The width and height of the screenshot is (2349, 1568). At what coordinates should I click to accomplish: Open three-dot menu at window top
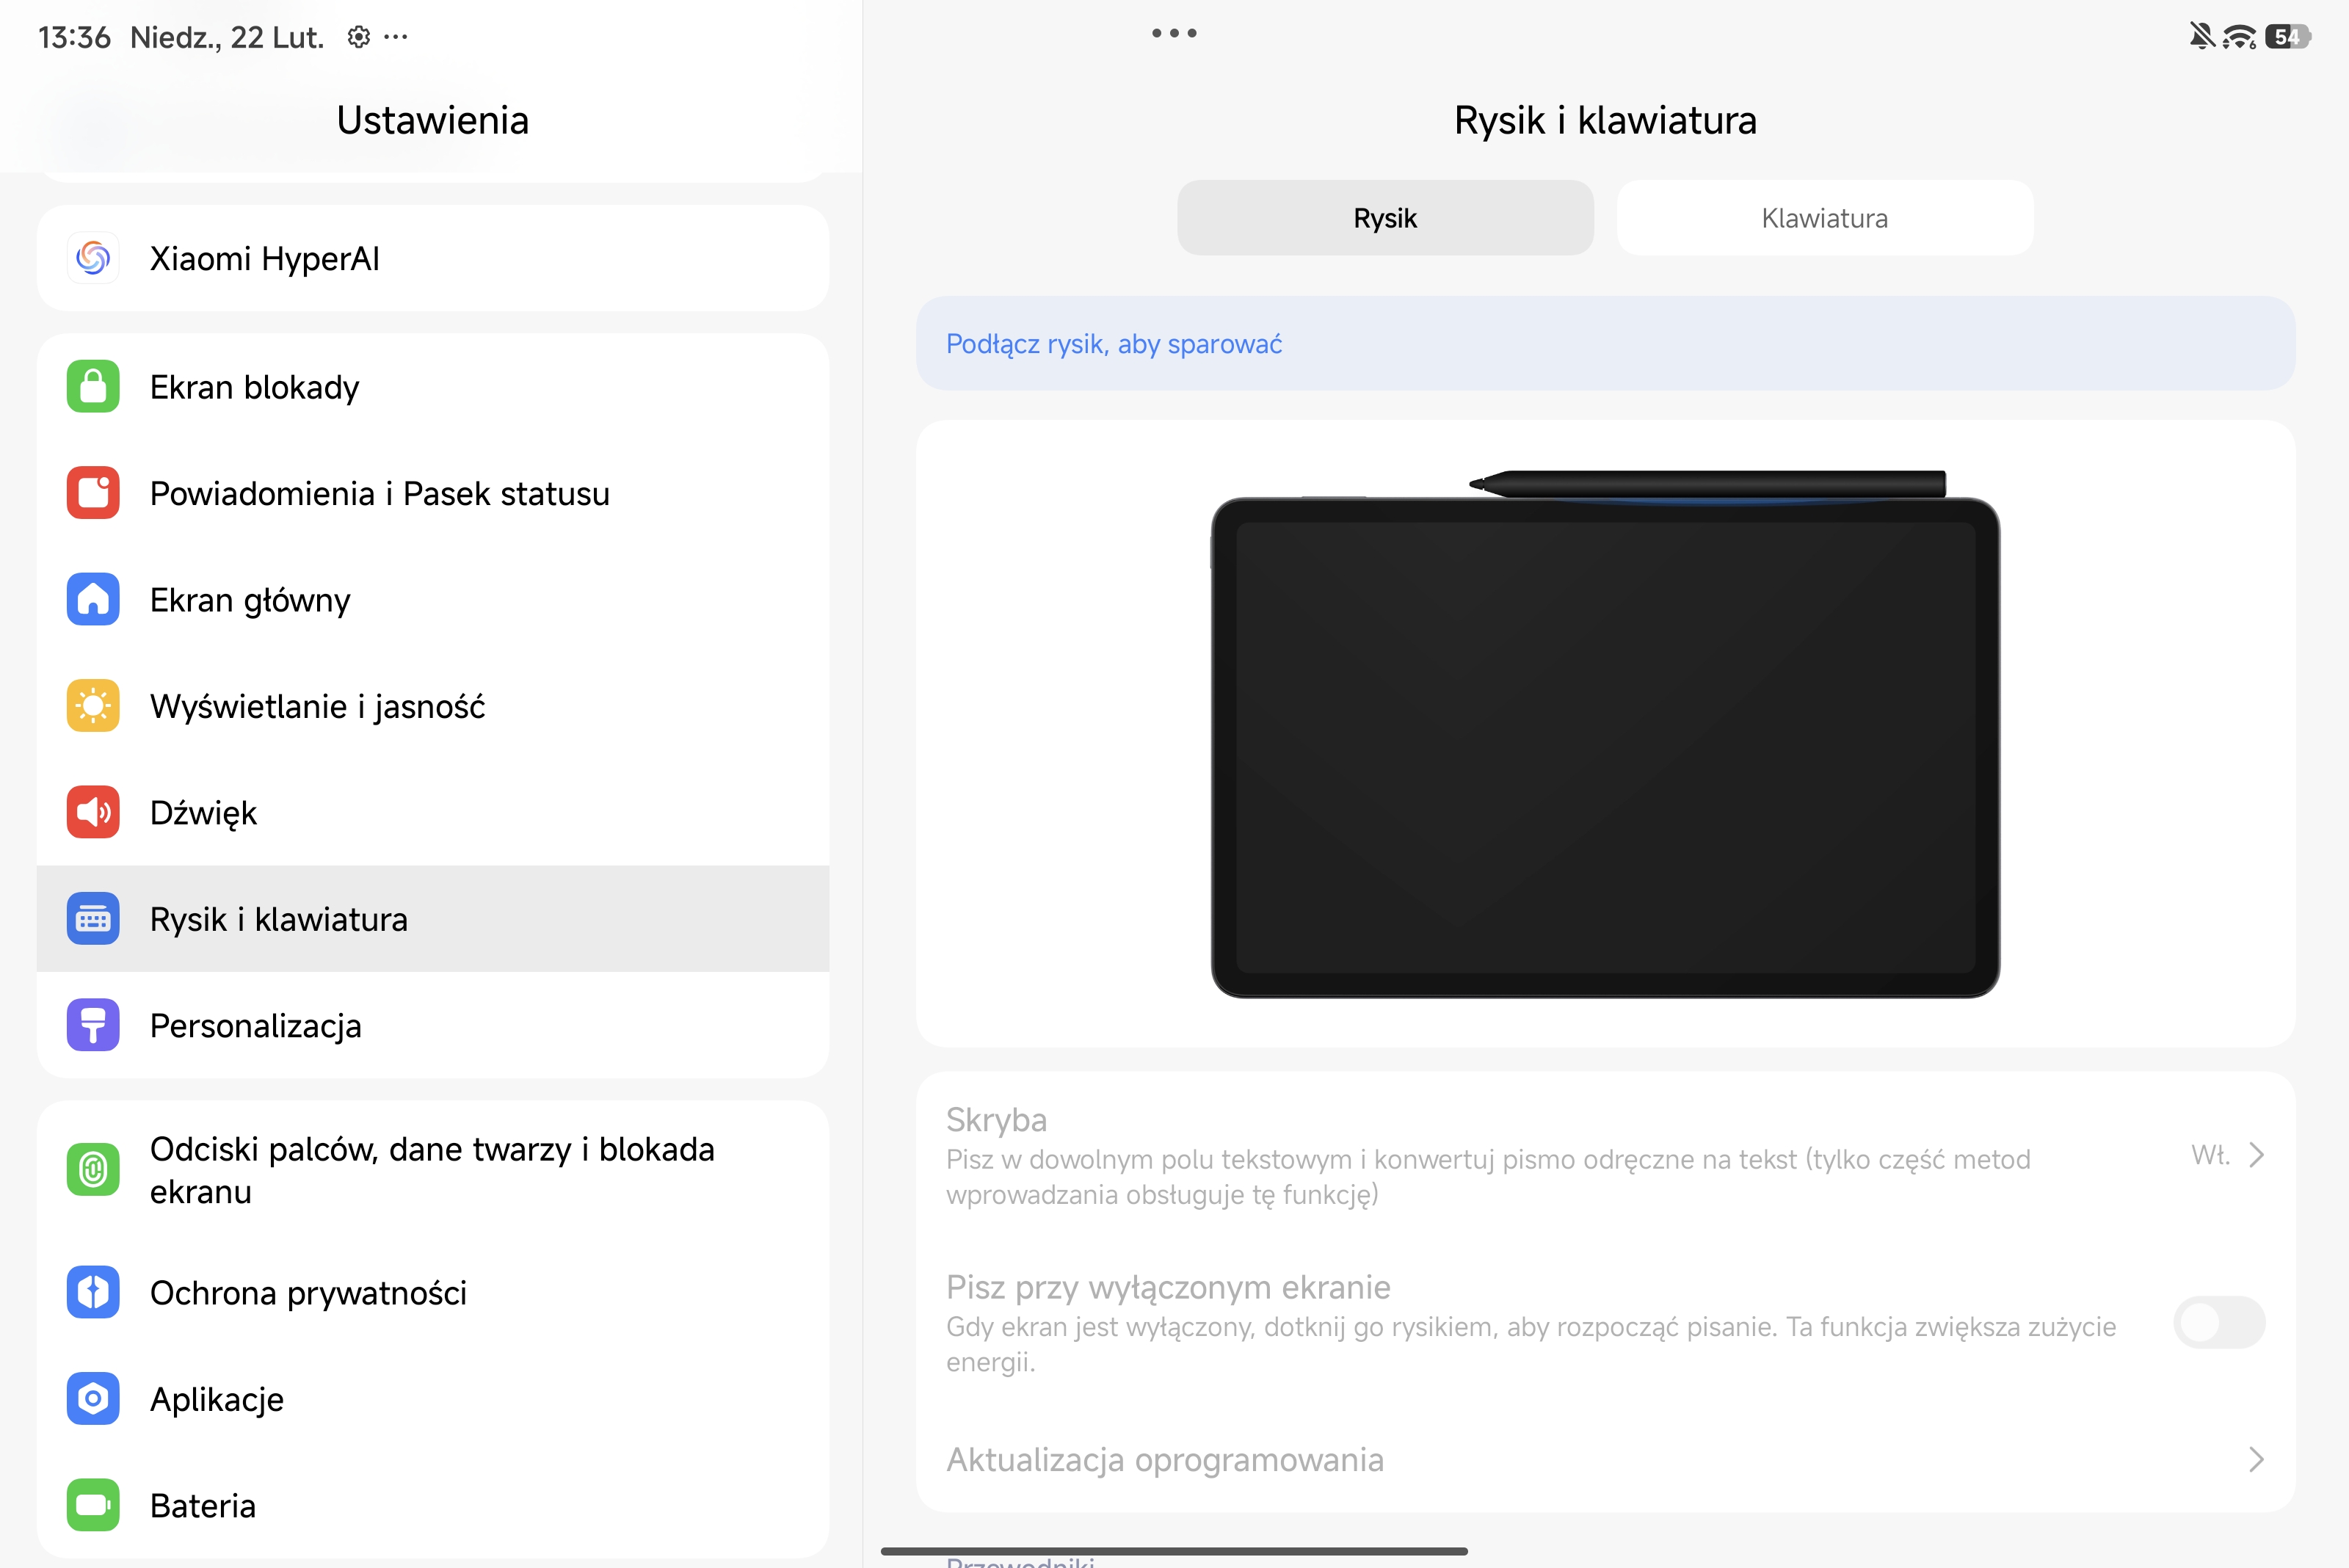(1174, 33)
